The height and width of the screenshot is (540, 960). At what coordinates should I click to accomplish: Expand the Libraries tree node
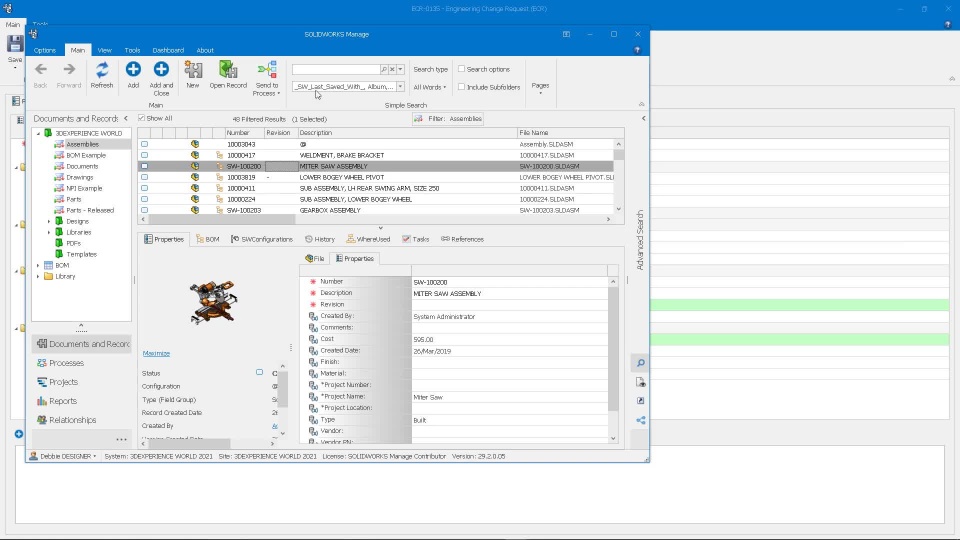[49, 233]
